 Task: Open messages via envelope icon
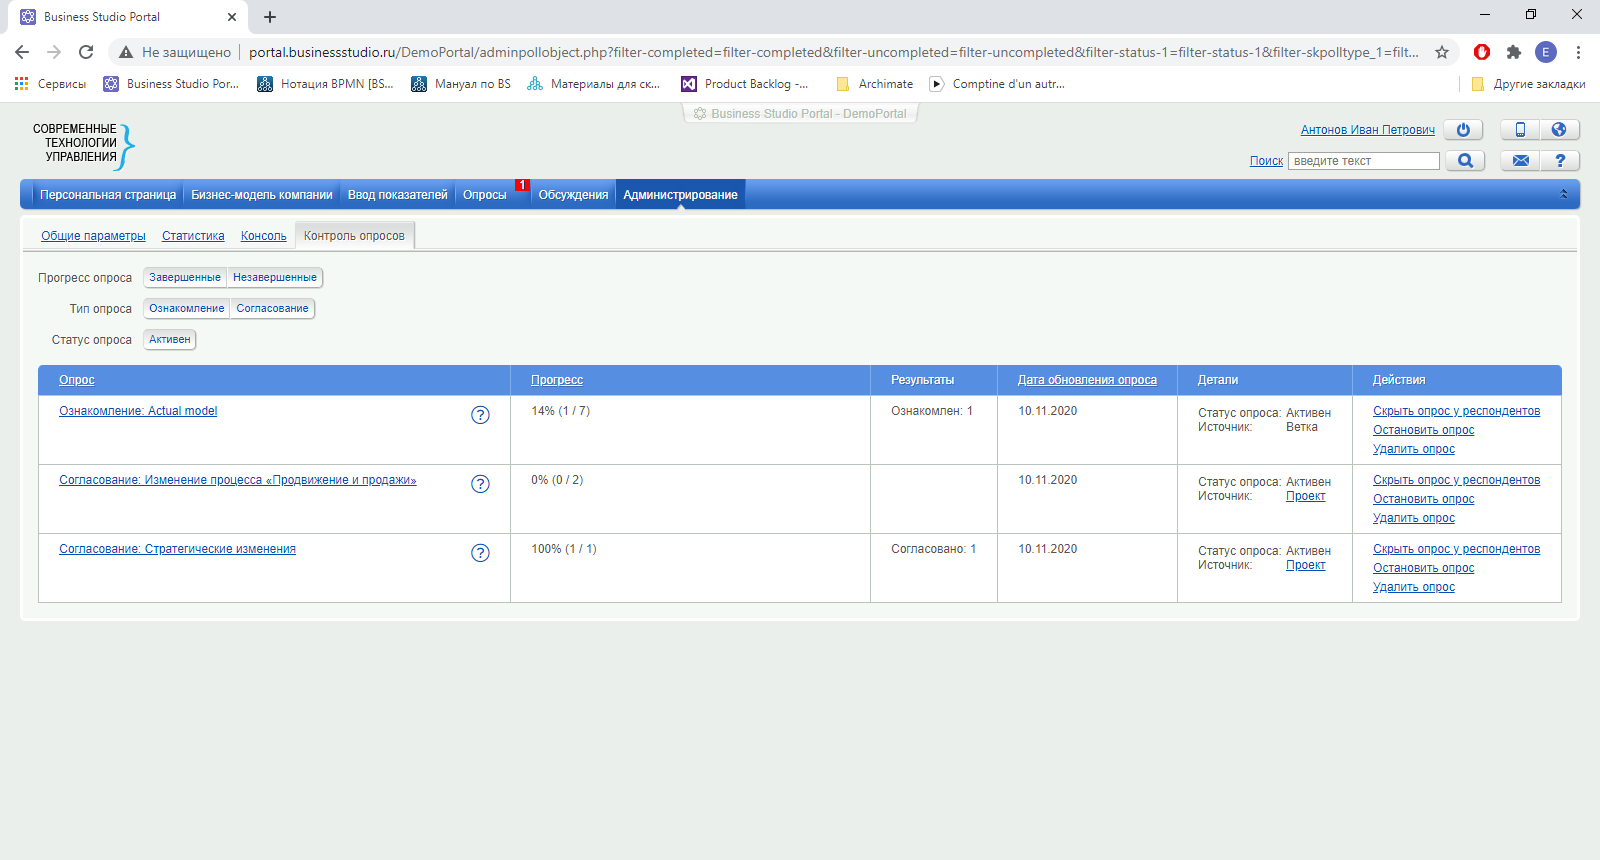point(1520,161)
